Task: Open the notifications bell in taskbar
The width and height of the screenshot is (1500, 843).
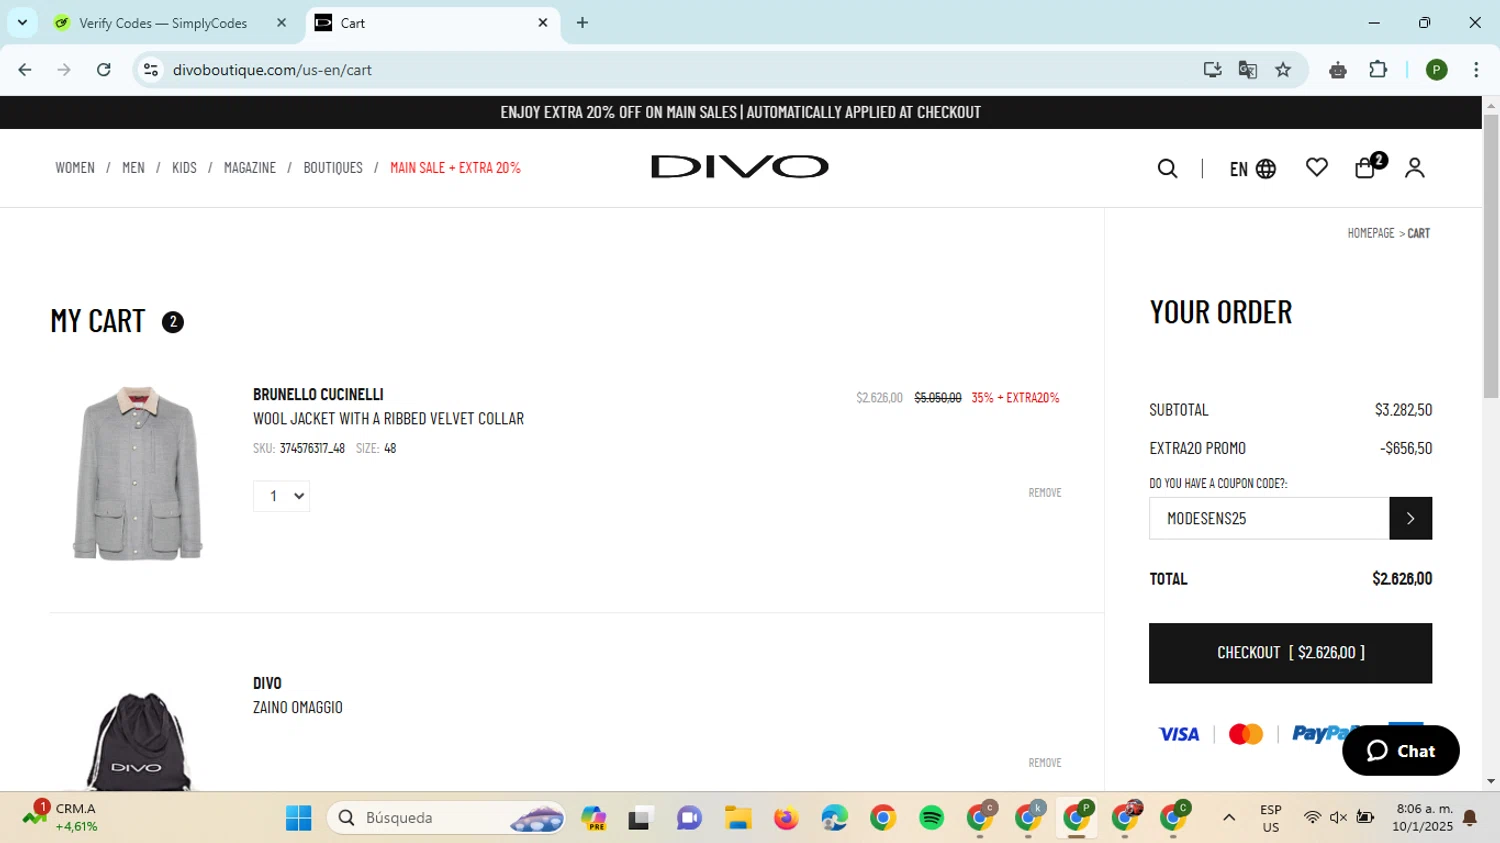Action: tap(1470, 818)
